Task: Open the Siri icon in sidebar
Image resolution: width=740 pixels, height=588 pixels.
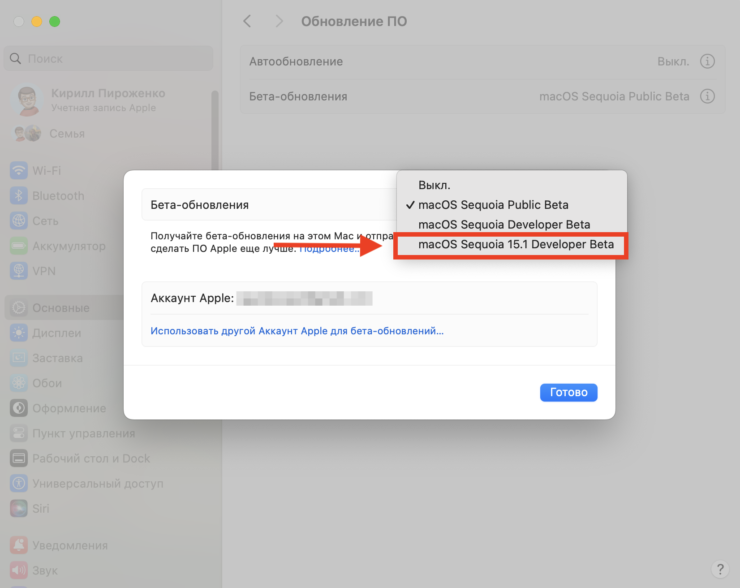Action: (x=19, y=508)
